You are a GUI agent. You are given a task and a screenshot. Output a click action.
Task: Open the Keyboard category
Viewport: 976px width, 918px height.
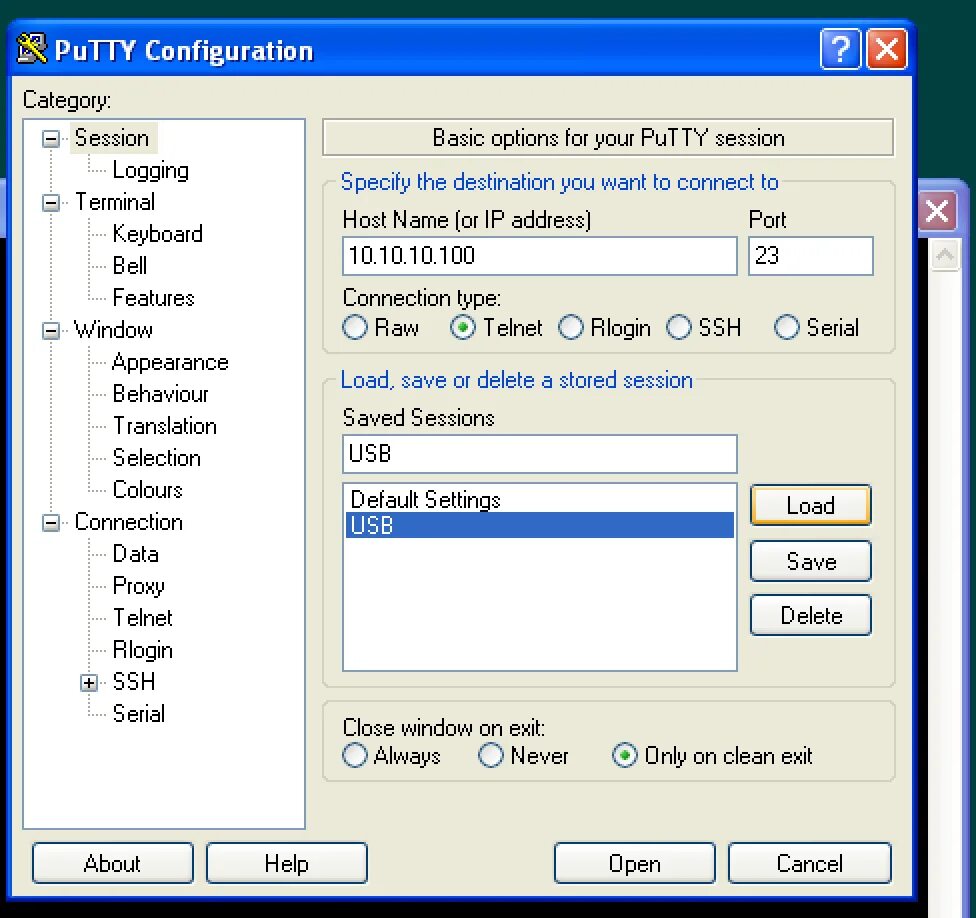pyautogui.click(x=157, y=234)
